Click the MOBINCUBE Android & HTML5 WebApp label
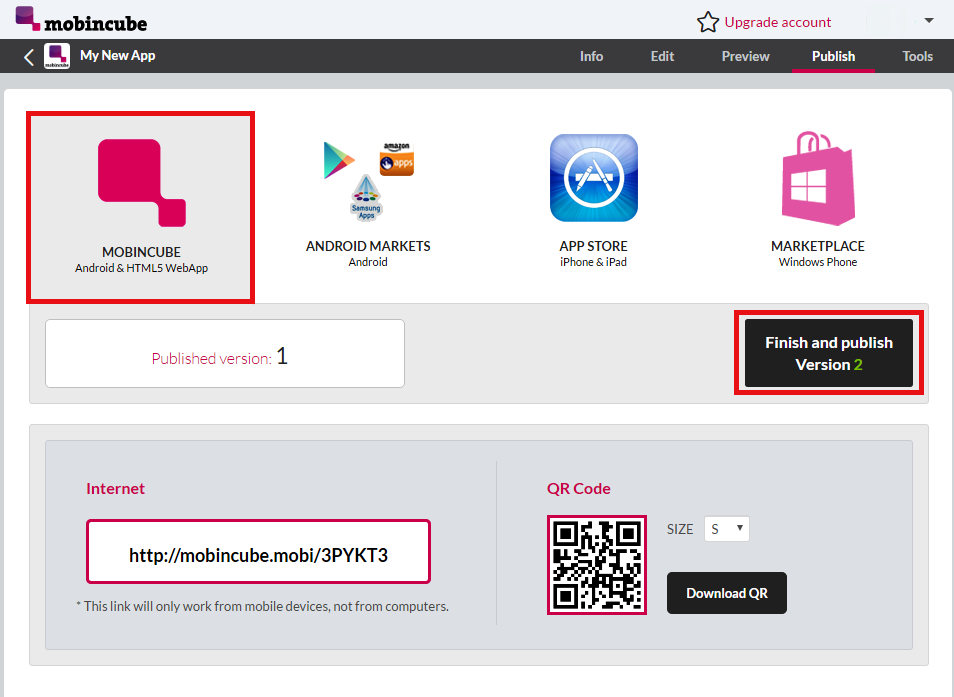This screenshot has height=697, width=954. pyautogui.click(x=141, y=260)
